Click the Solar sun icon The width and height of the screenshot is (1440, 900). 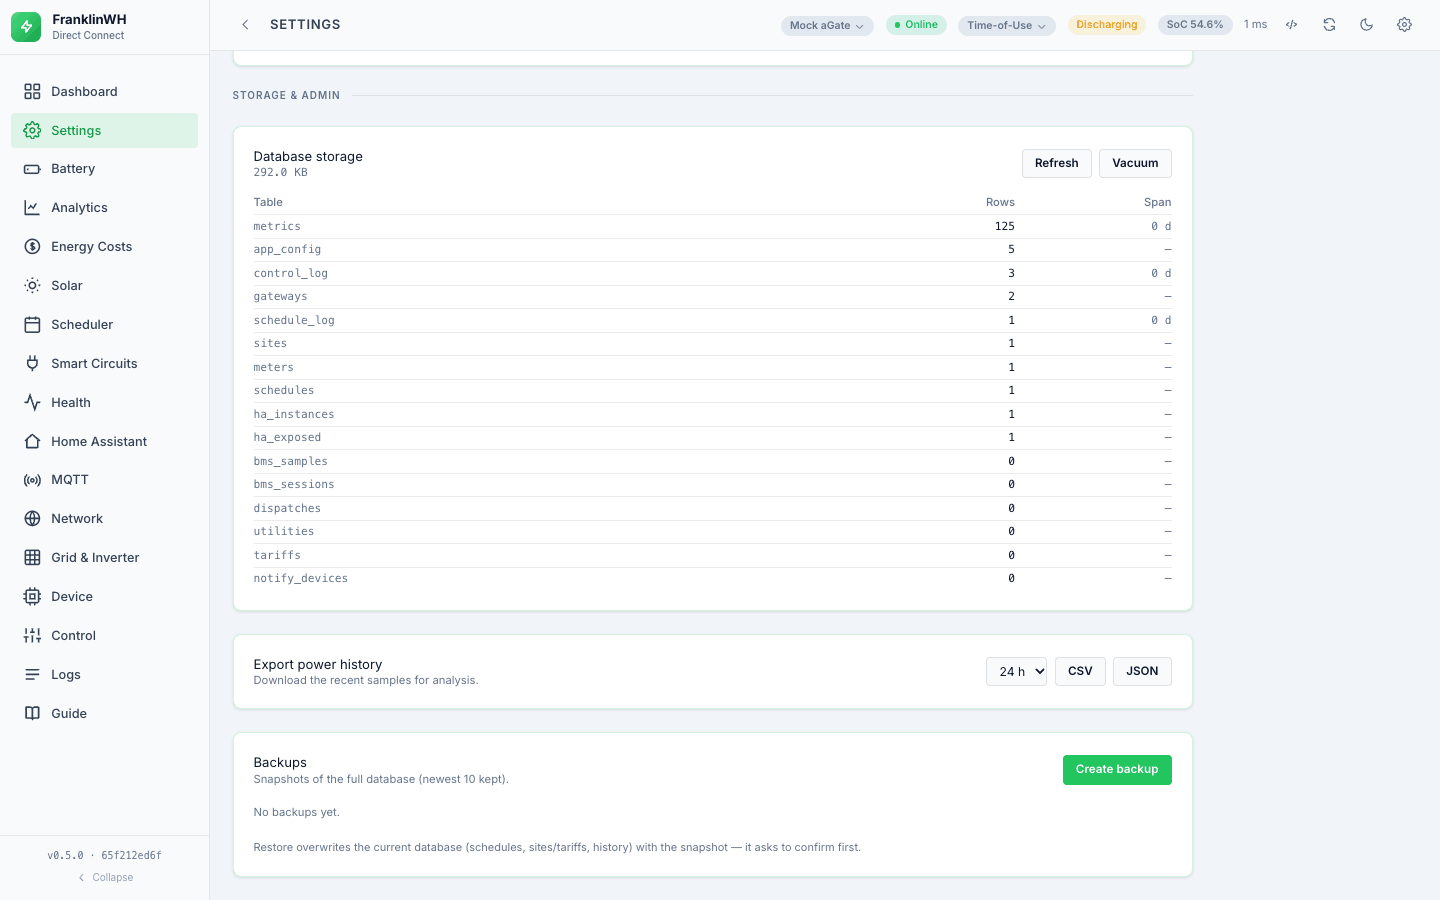(32, 286)
